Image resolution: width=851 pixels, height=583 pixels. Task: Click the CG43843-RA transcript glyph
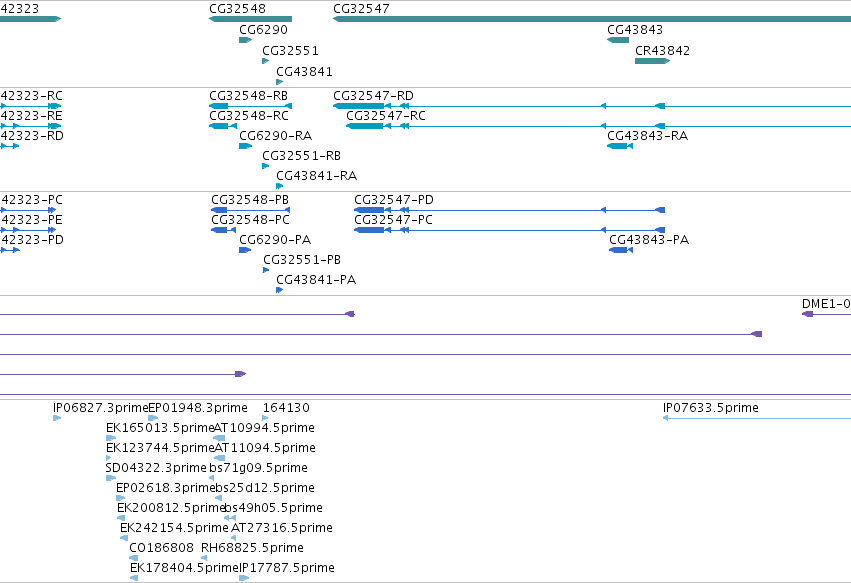click(x=620, y=146)
